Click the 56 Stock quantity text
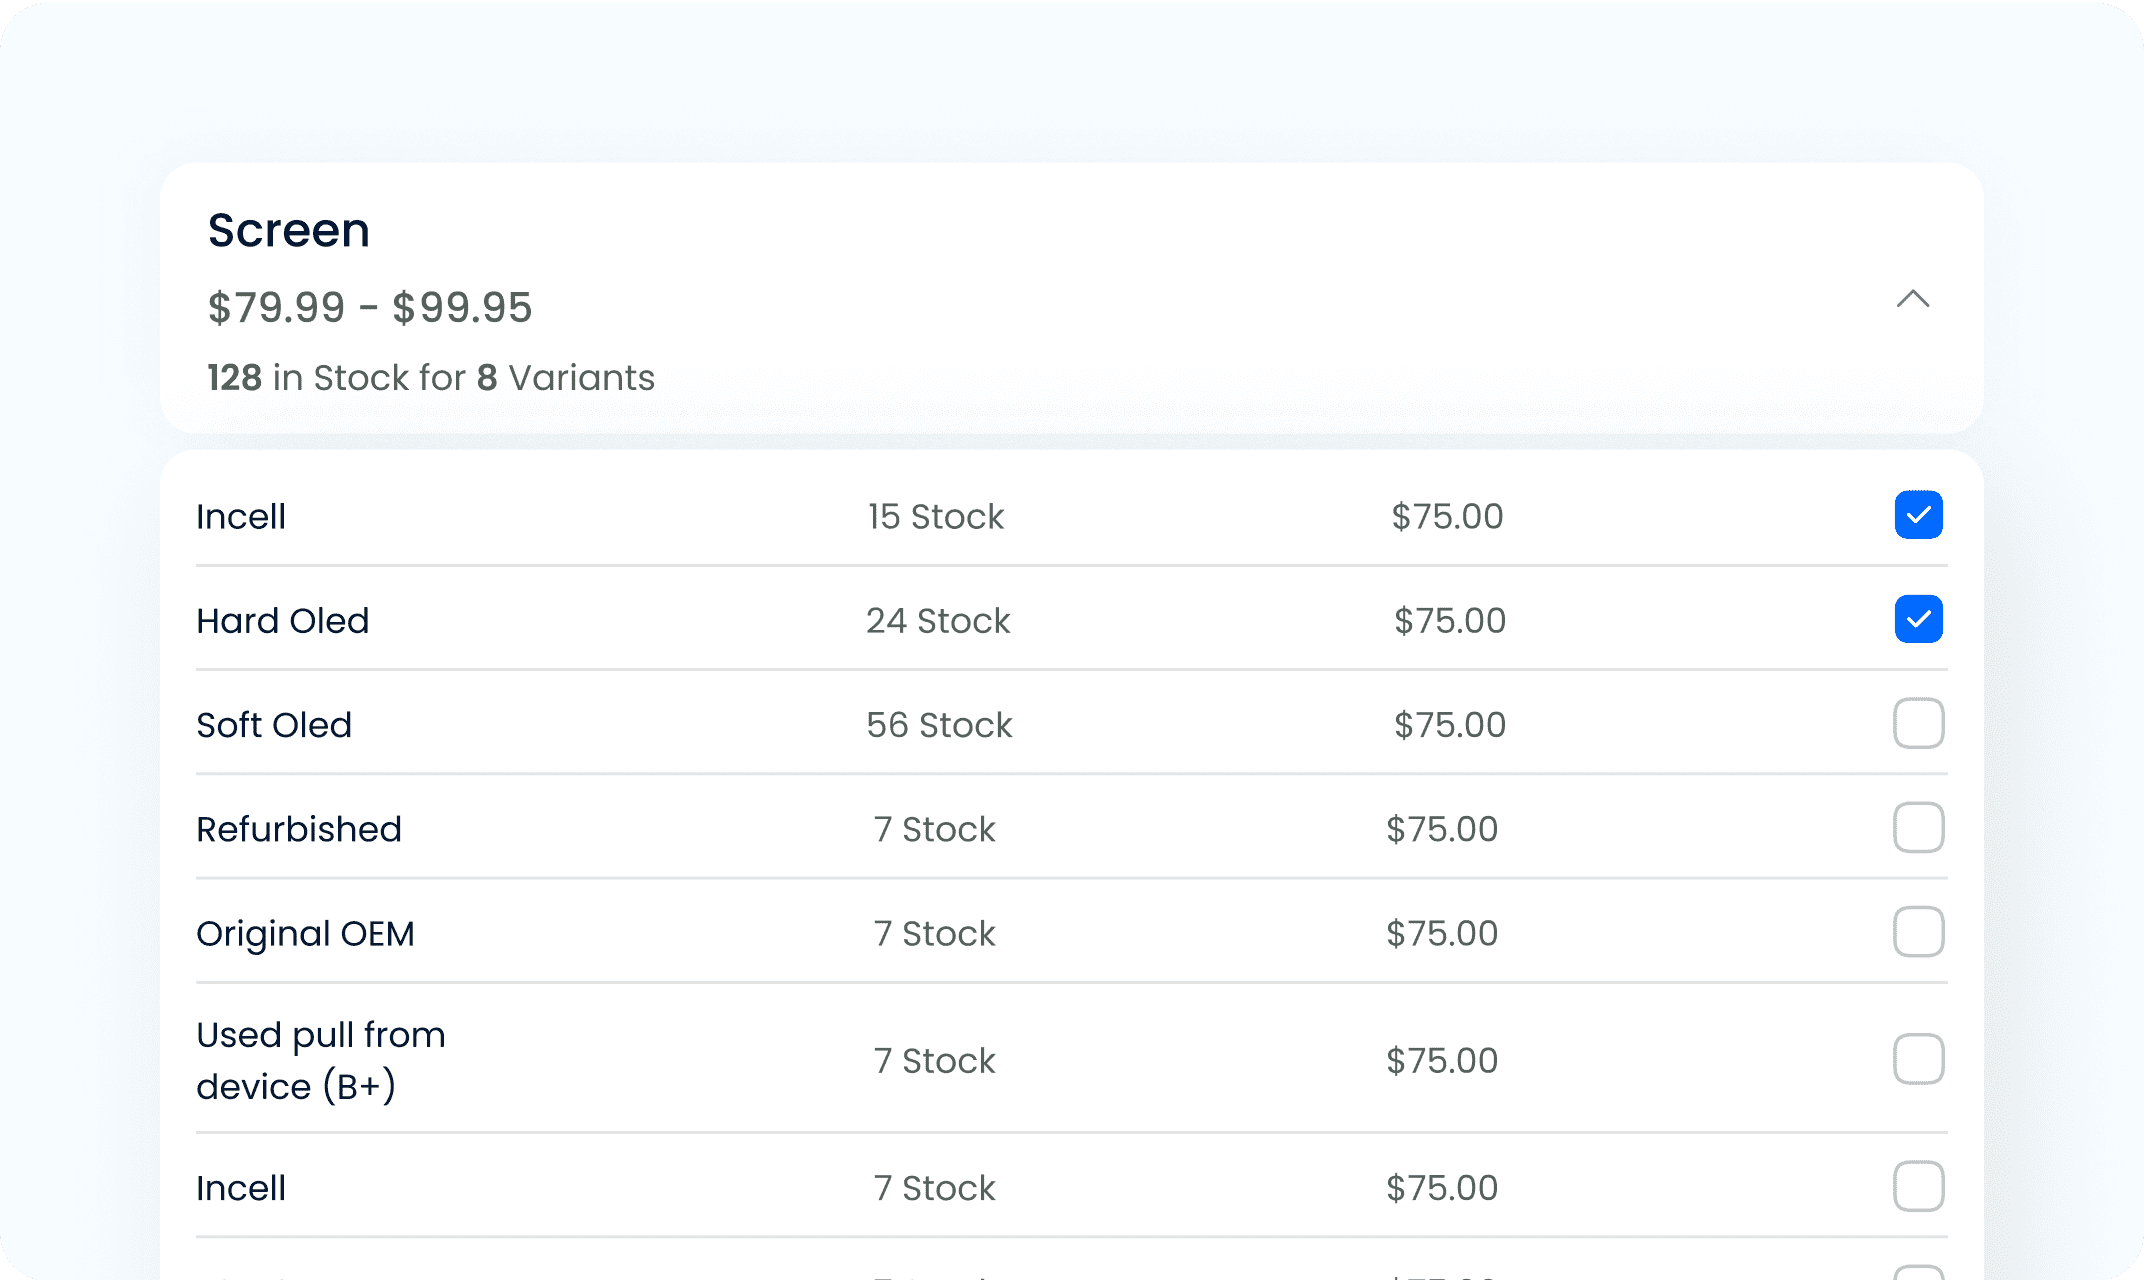The height and width of the screenshot is (1280, 2144). pyautogui.click(x=939, y=725)
